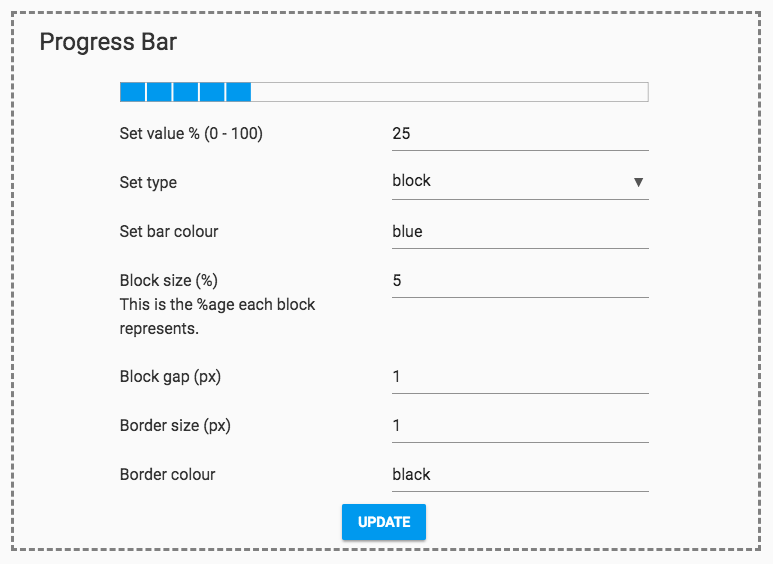Focus the Border size (px) input
This screenshot has width=773, height=564.
pos(520,426)
